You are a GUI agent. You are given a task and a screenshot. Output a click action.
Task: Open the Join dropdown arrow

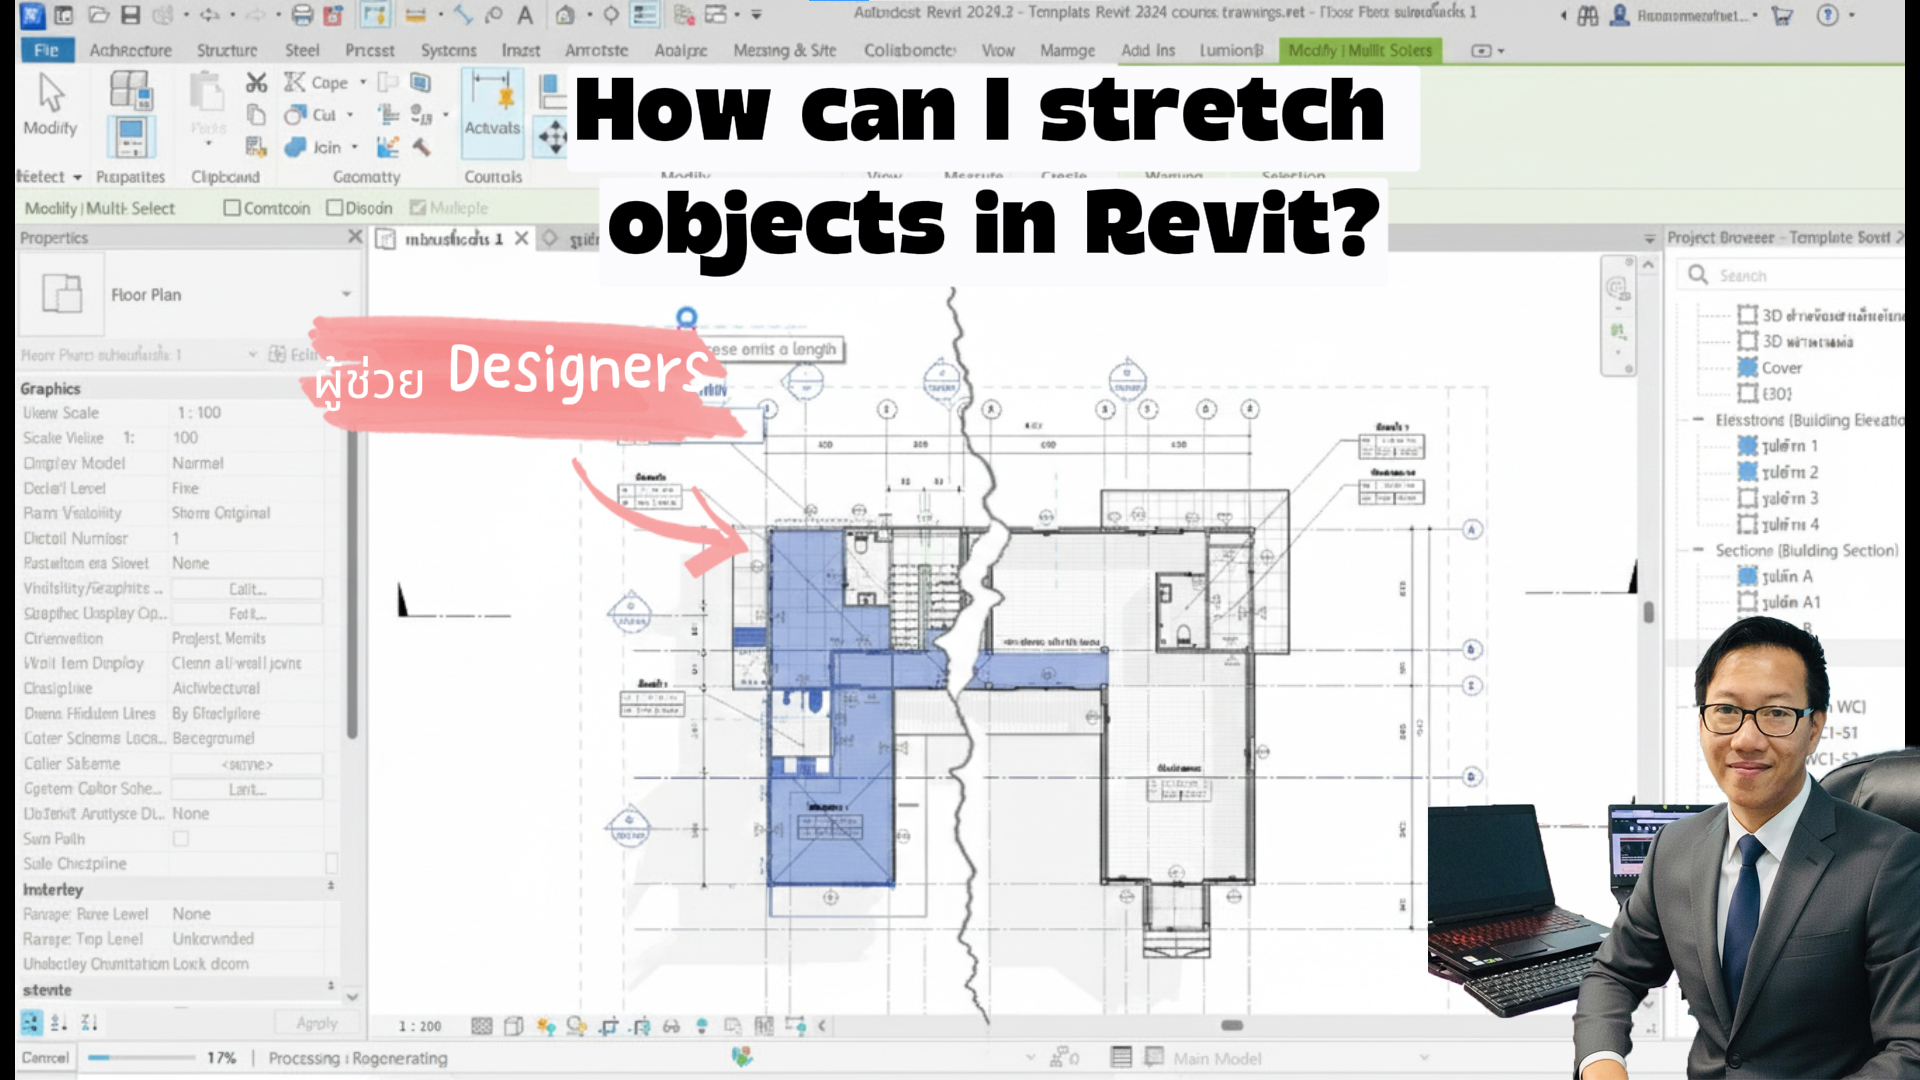355,147
